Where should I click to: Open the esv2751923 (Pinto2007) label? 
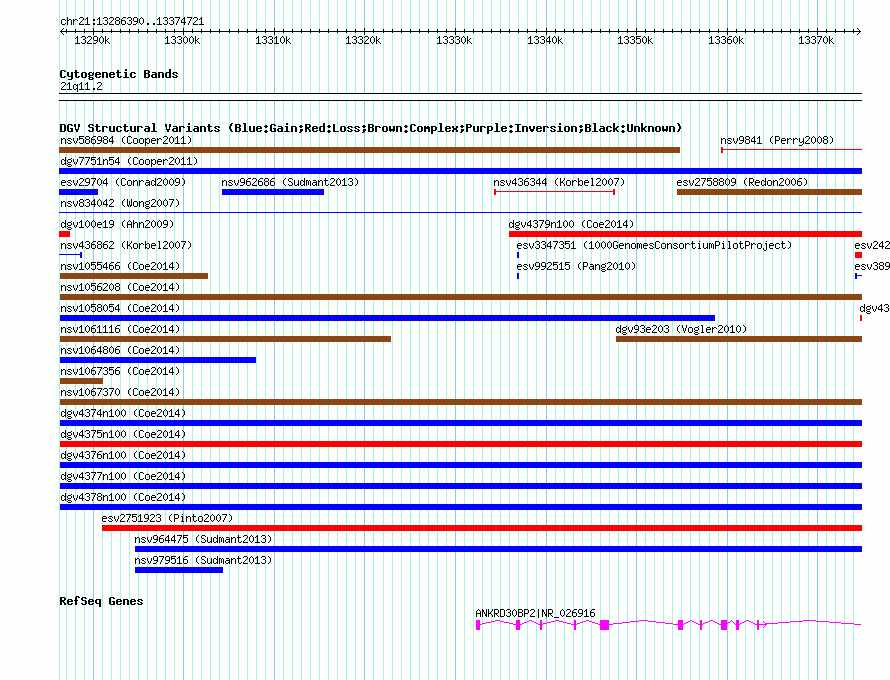pos(167,518)
